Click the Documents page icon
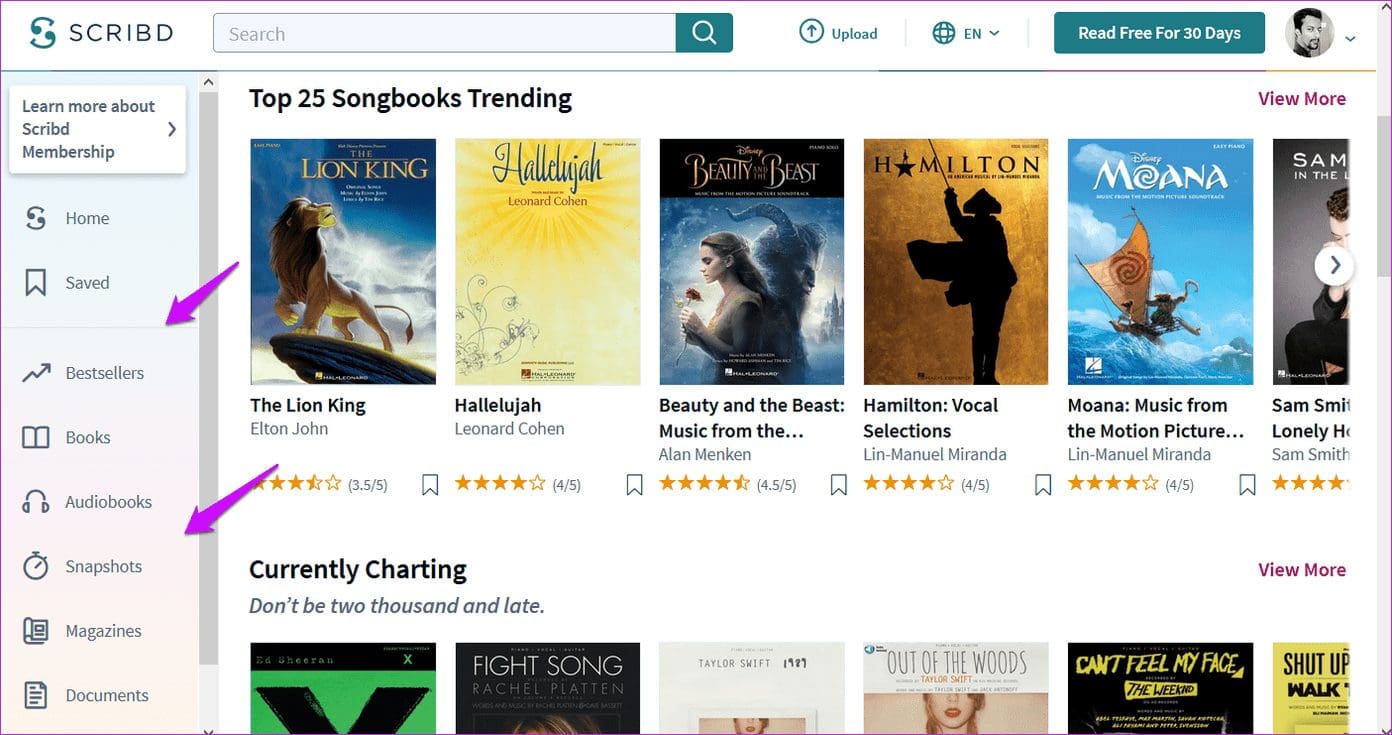This screenshot has width=1392, height=735. tap(36, 695)
